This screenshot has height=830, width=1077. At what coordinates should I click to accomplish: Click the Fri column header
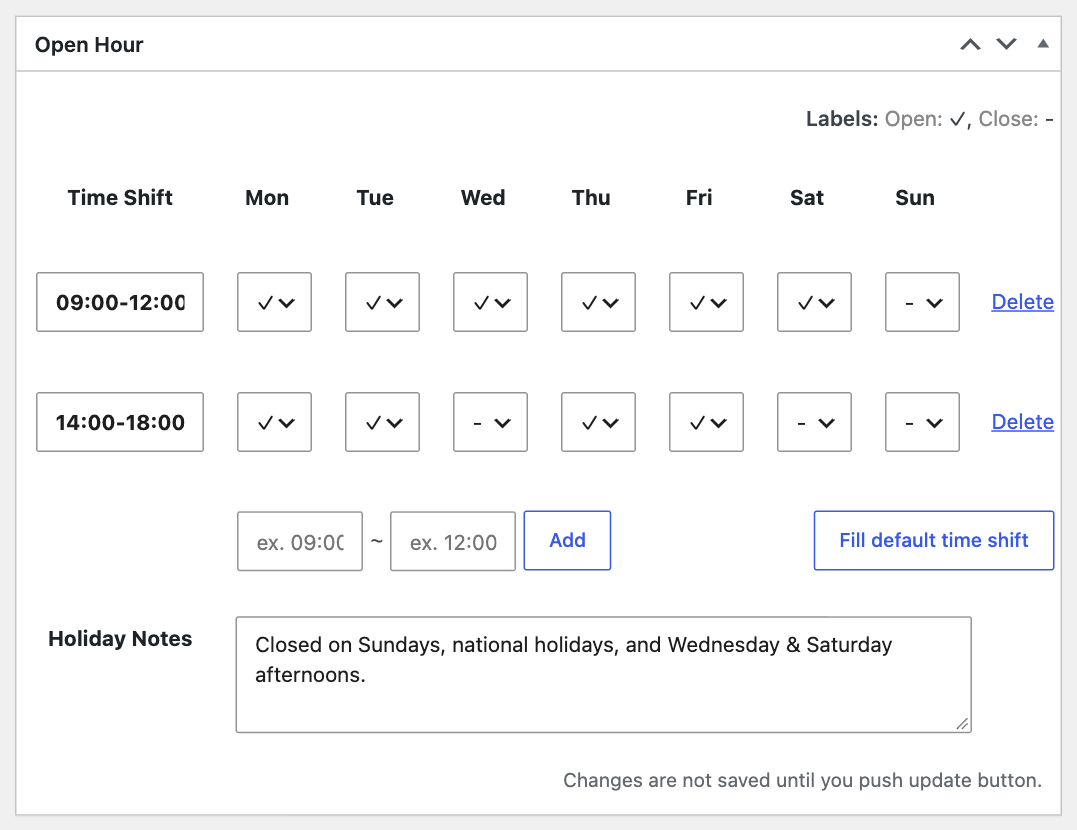699,198
